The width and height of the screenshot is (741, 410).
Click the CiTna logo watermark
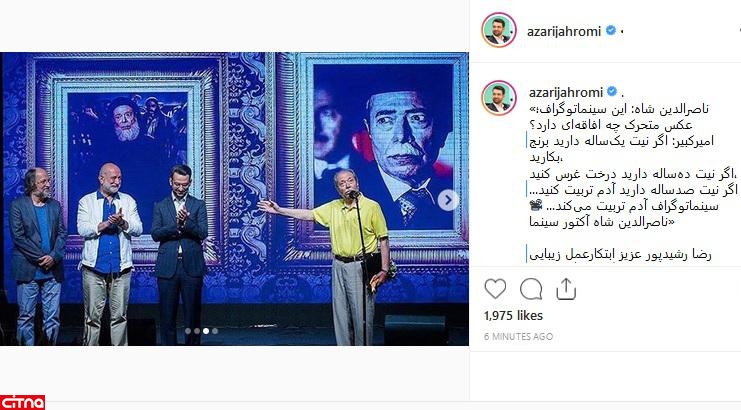click(x=22, y=402)
